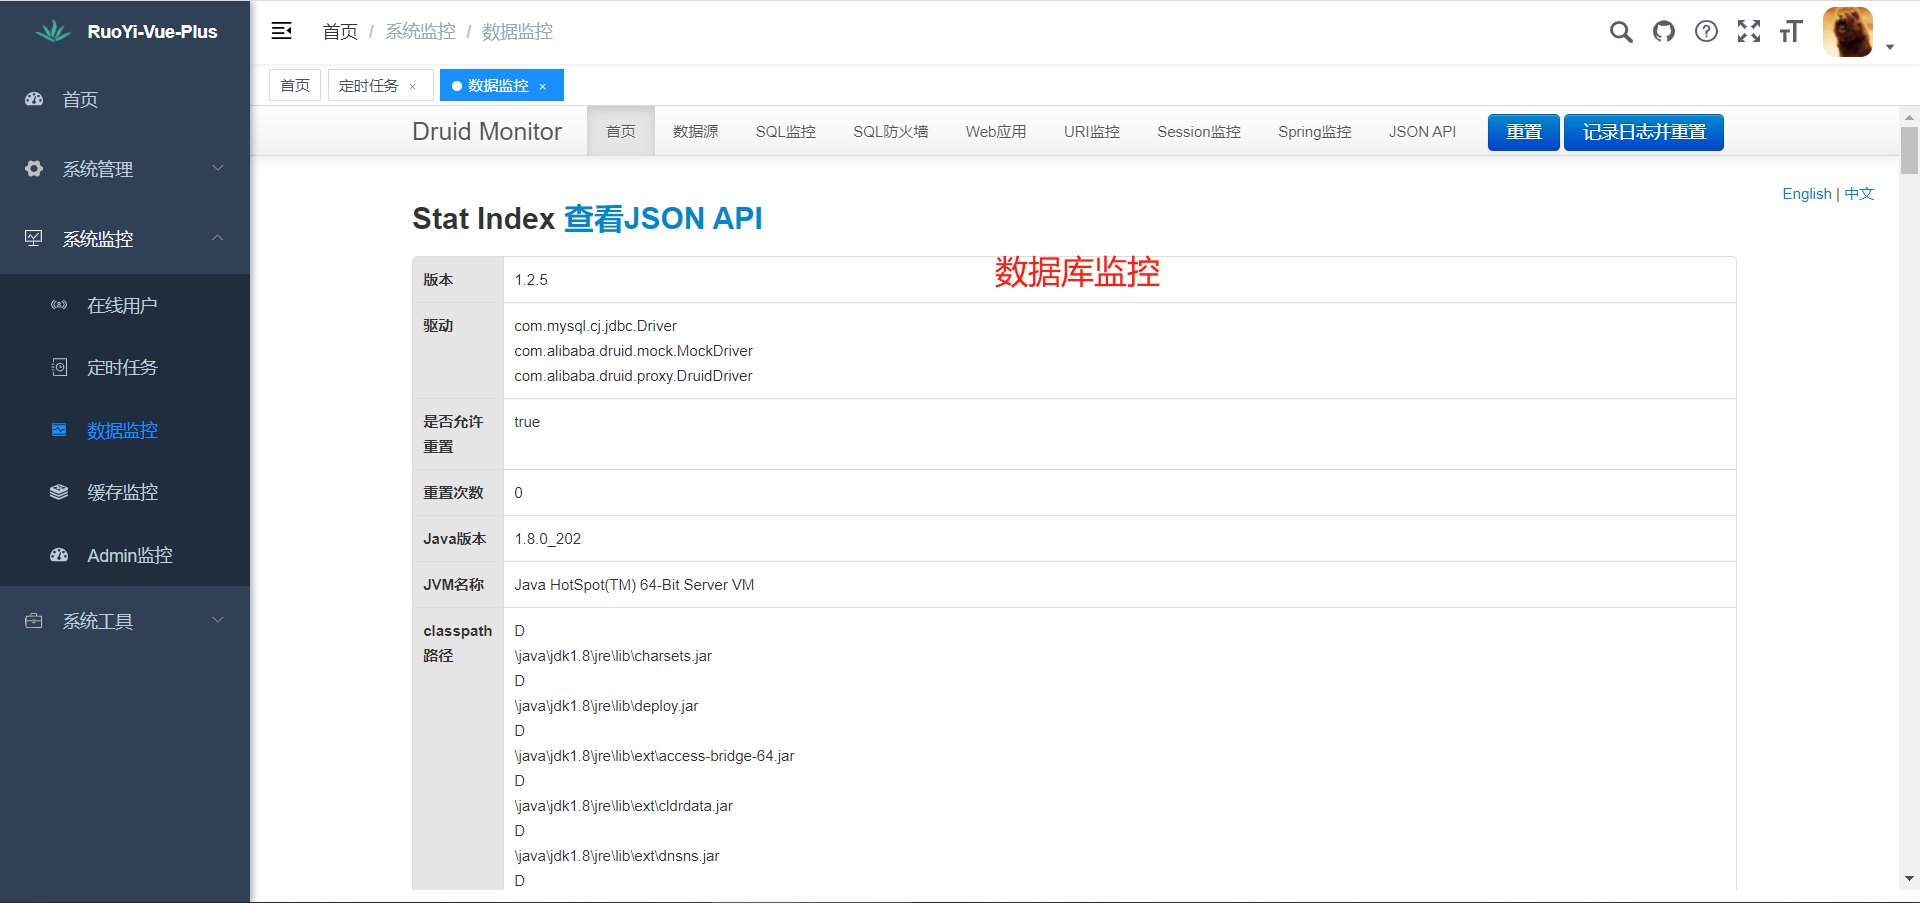Open the GitHub source icon

(x=1664, y=32)
